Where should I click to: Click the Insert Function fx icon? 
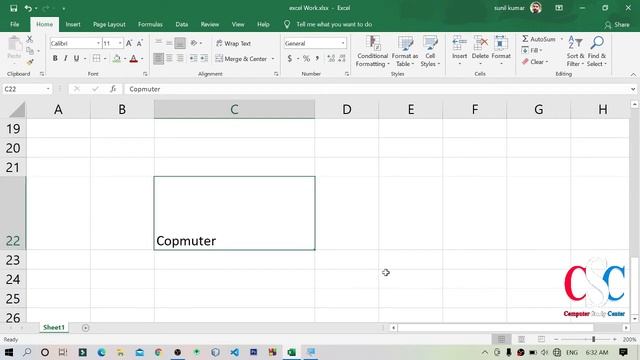pos(113,89)
